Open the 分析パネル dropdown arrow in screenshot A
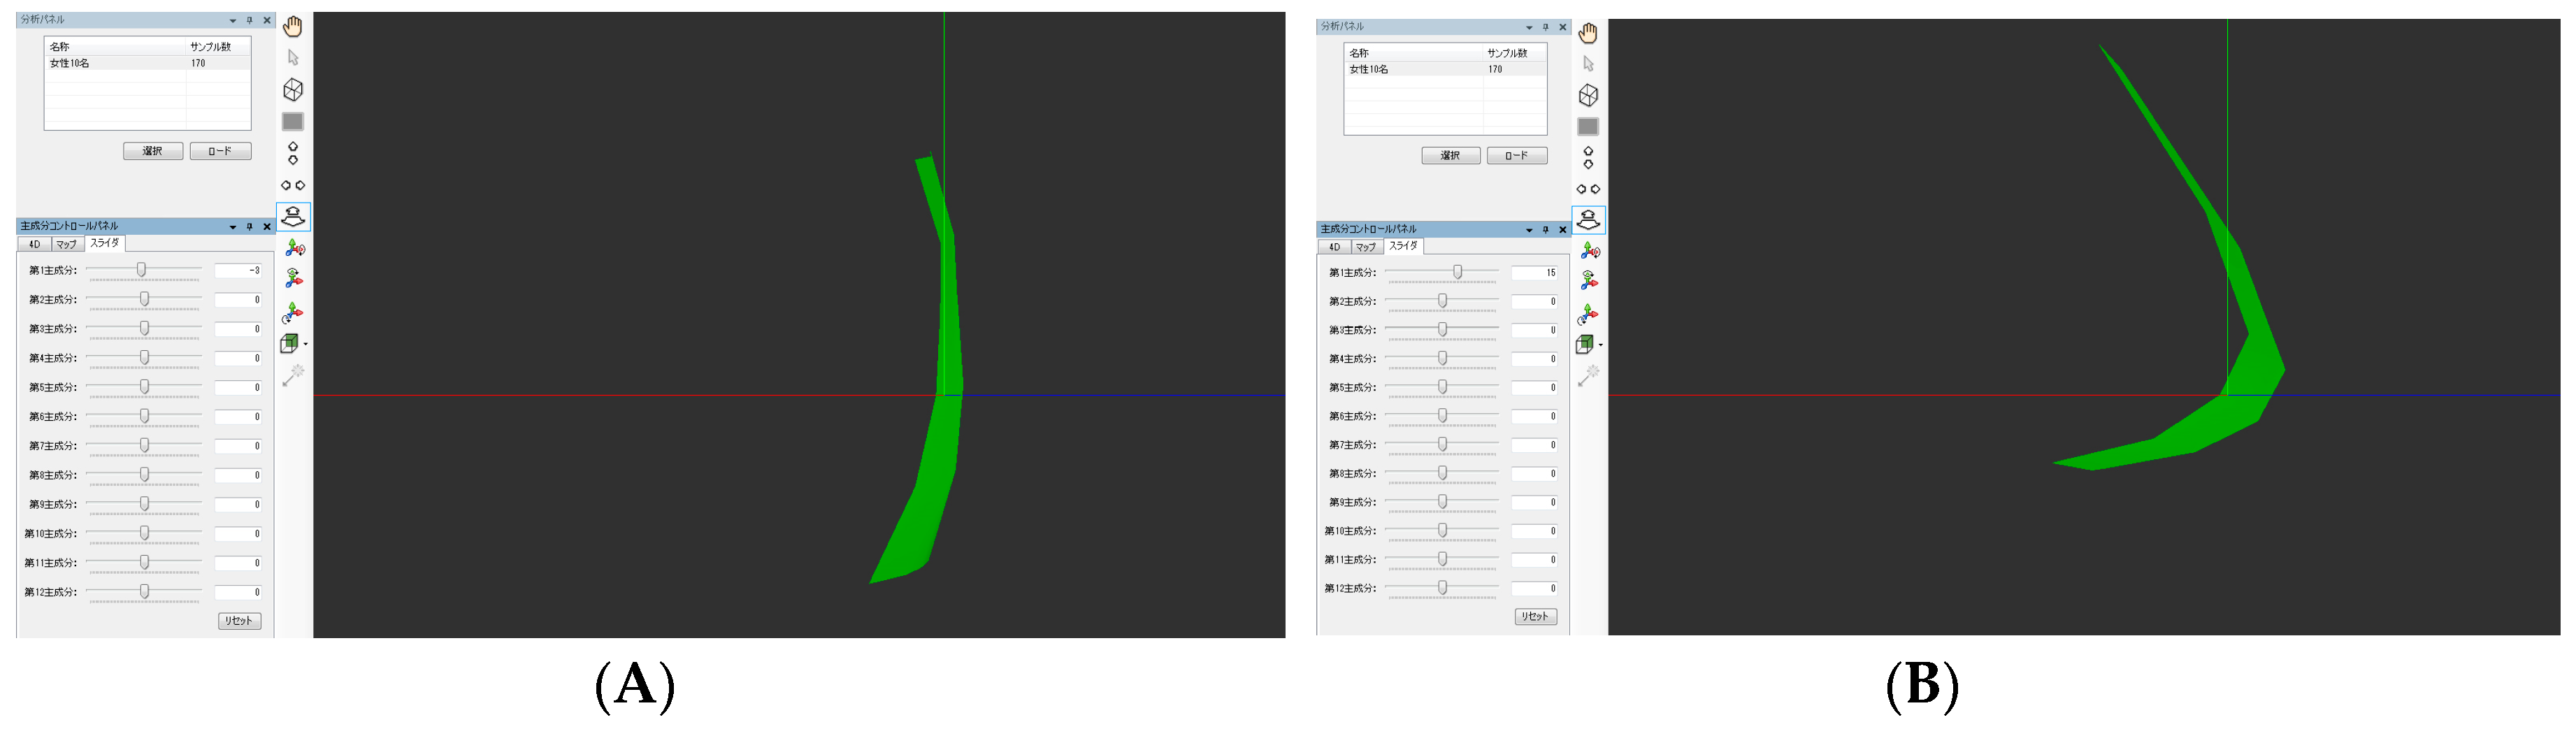 pyautogui.click(x=233, y=21)
